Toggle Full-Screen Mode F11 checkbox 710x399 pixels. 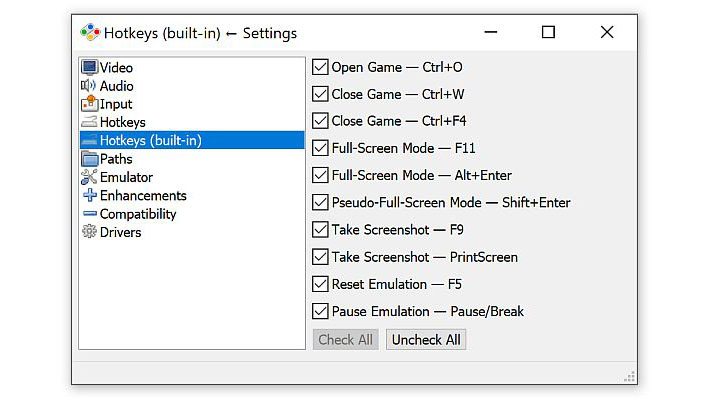pyautogui.click(x=320, y=148)
